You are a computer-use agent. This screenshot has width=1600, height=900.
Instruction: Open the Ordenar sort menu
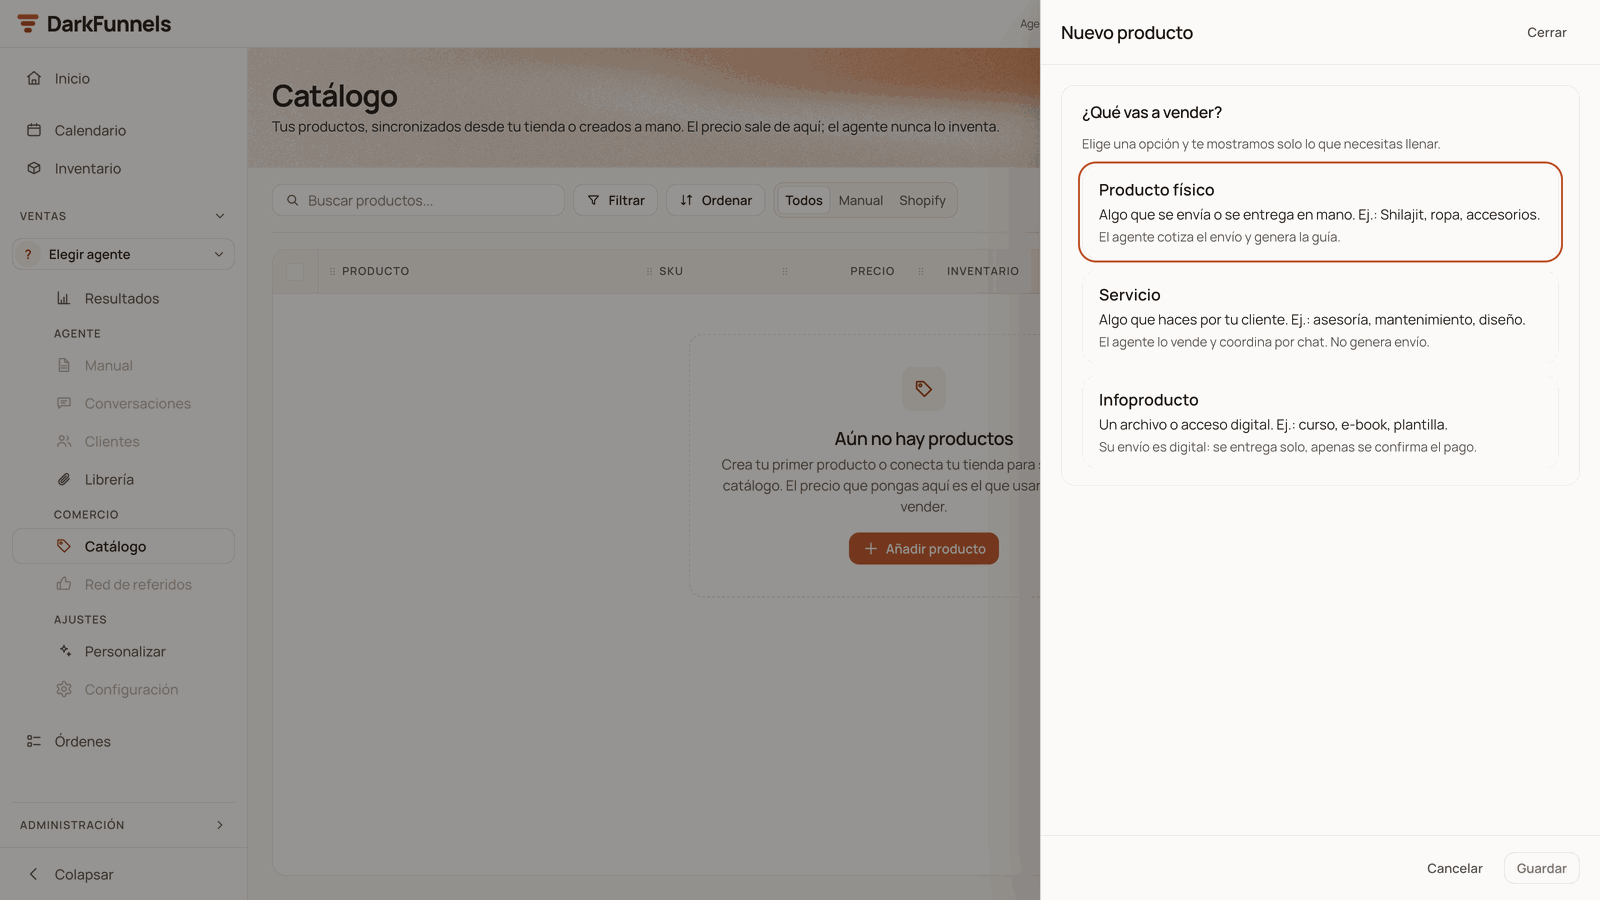point(716,200)
